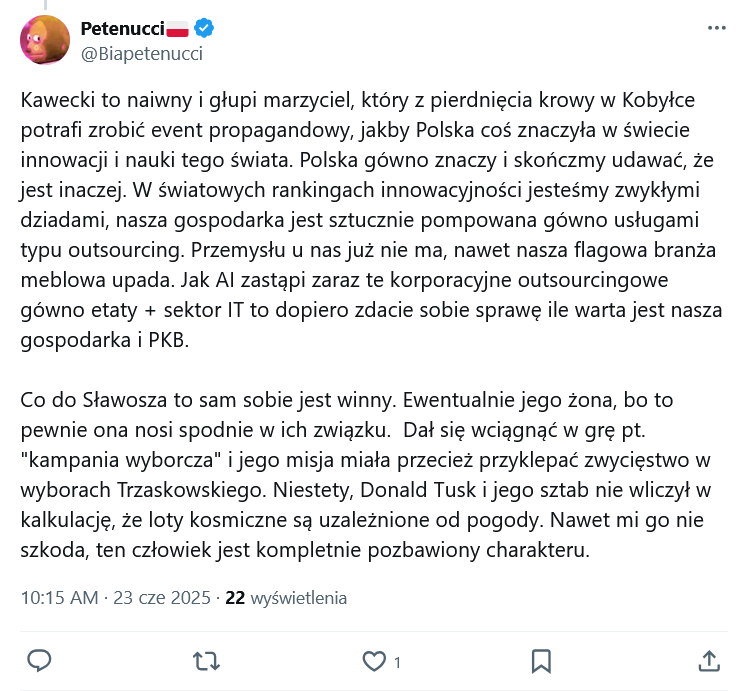Bookmark this post

point(541,661)
